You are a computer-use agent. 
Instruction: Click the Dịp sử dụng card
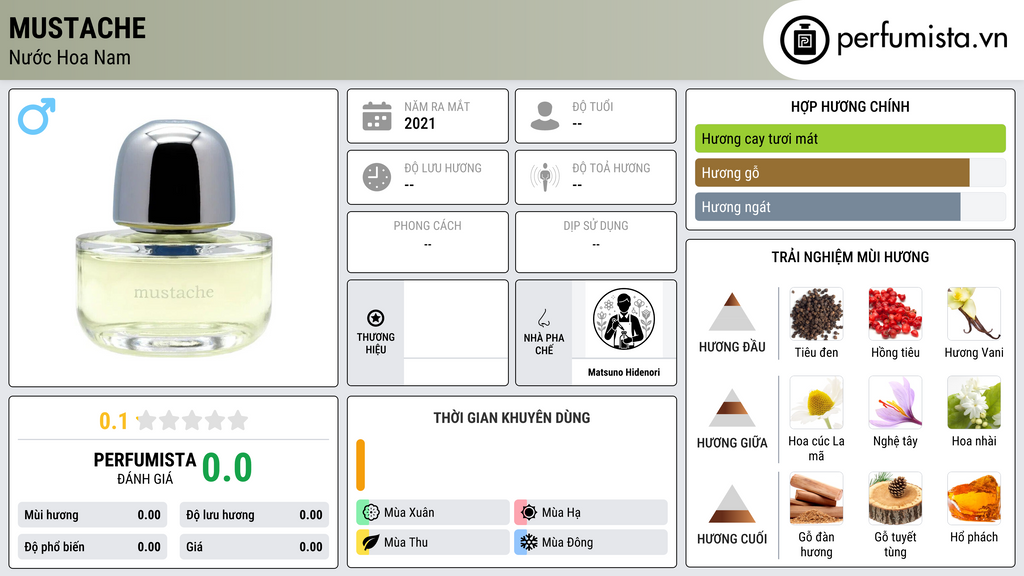(x=596, y=242)
